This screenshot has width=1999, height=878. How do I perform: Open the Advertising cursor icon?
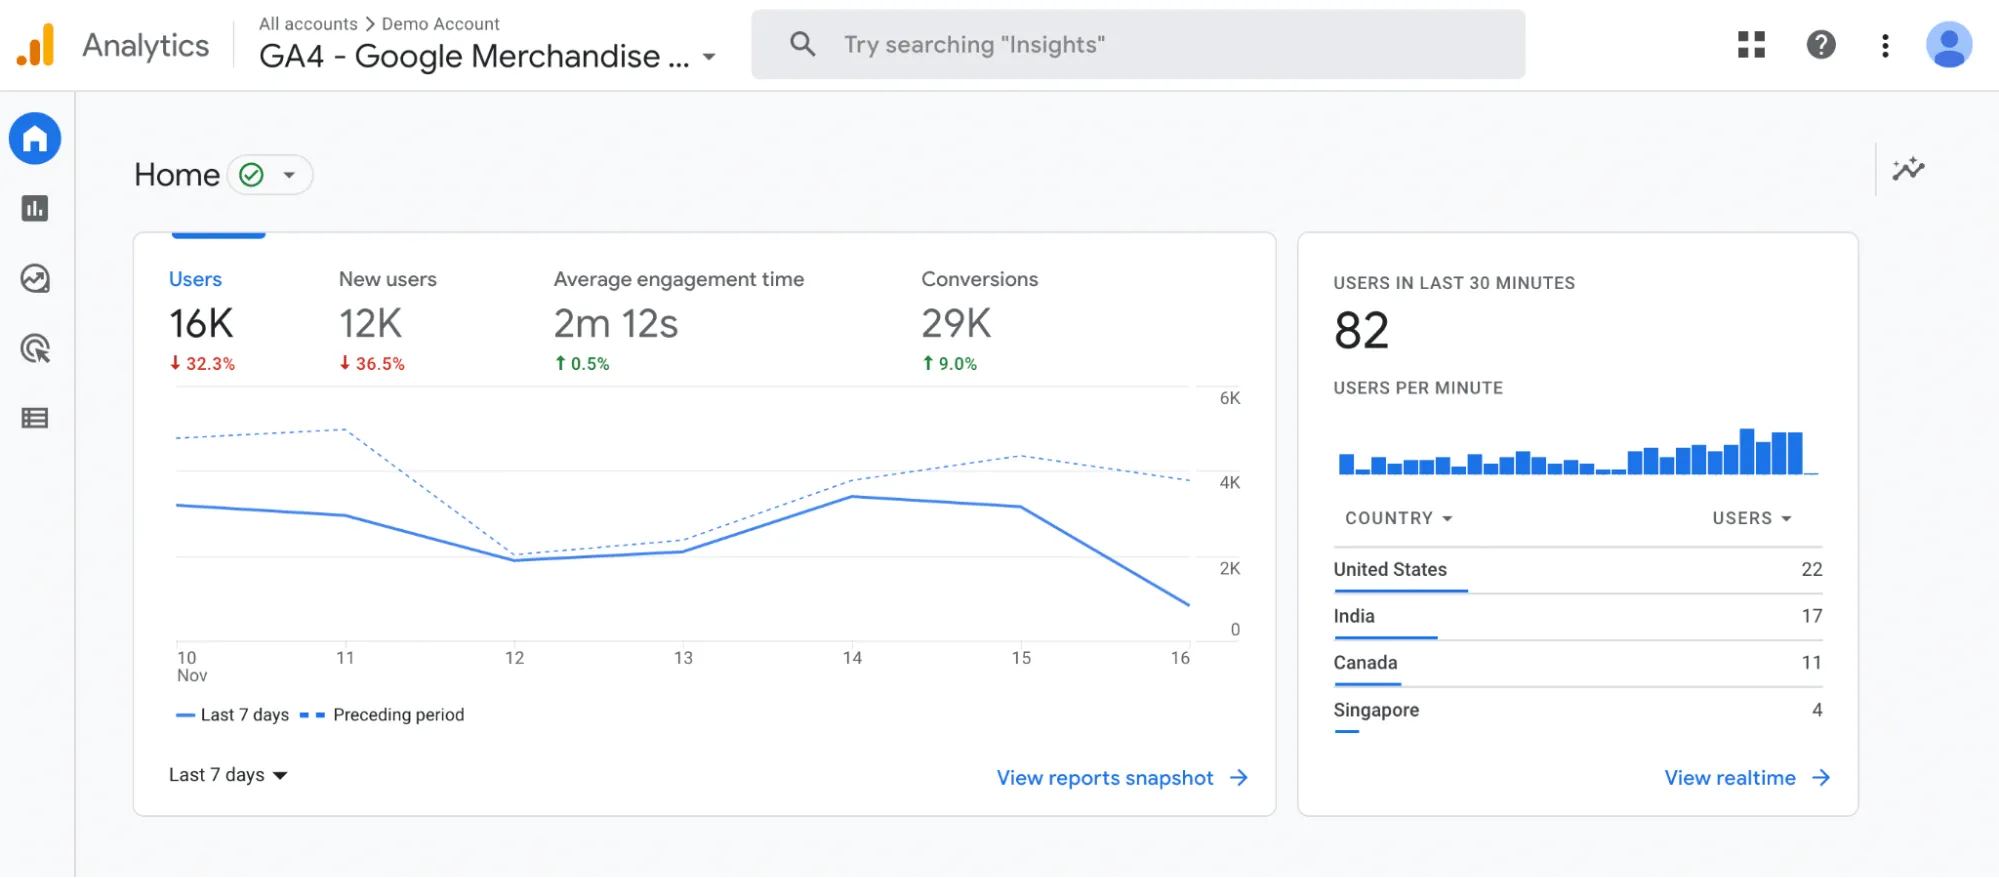(x=35, y=348)
